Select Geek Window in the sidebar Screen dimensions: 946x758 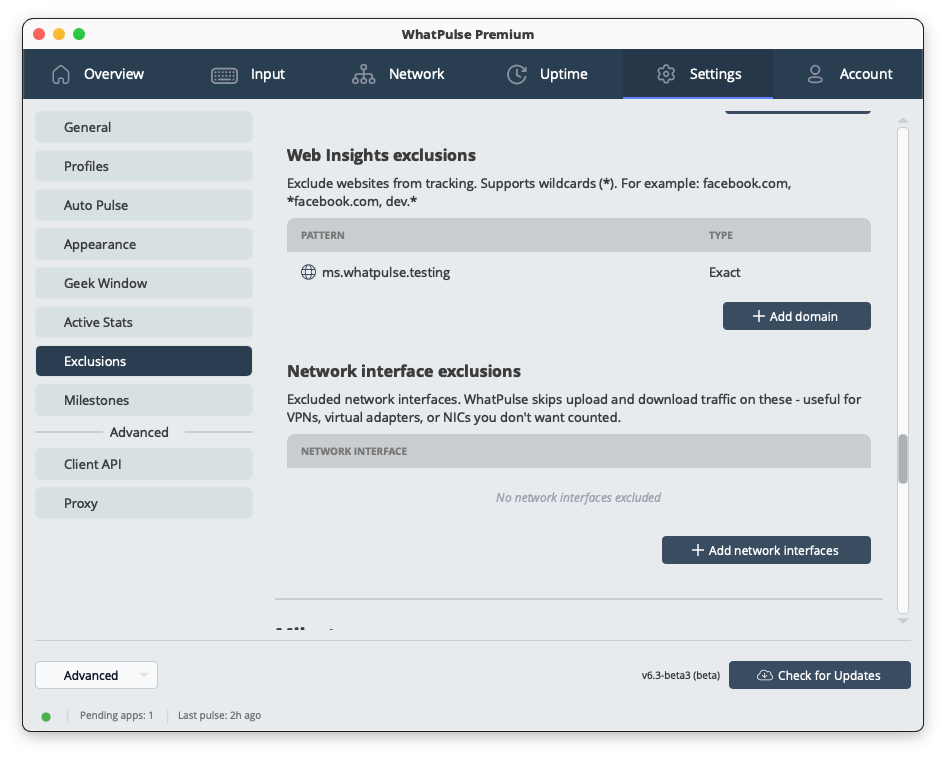[x=144, y=283]
